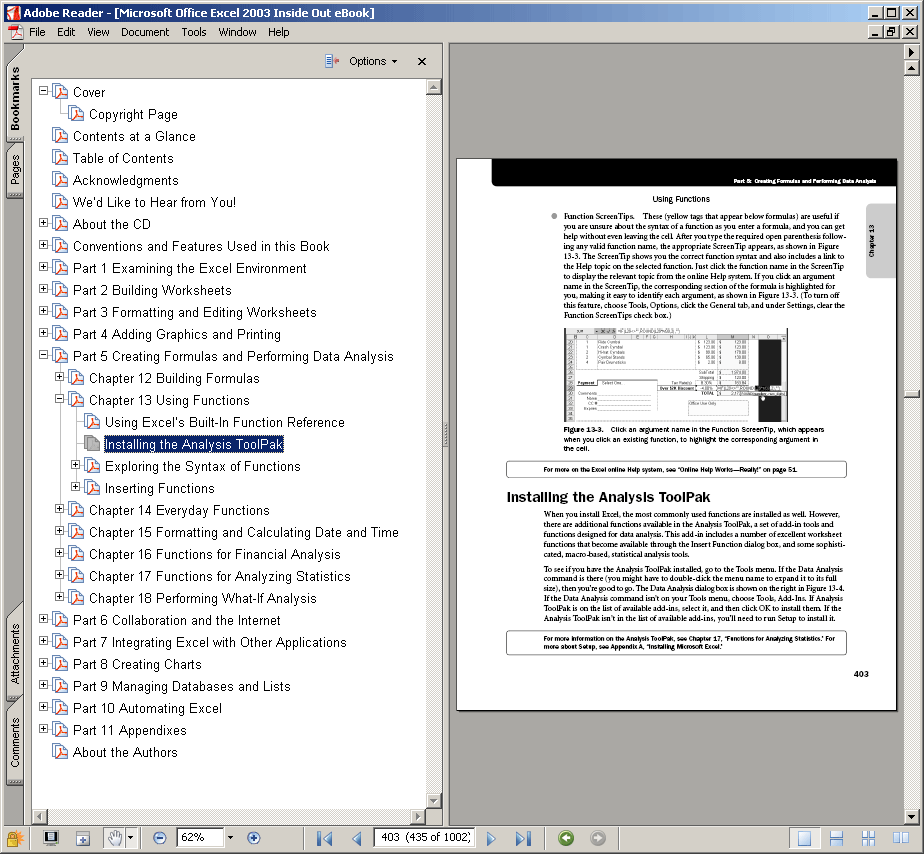This screenshot has width=924, height=854.
Task: Go to the last page
Action: click(x=523, y=838)
